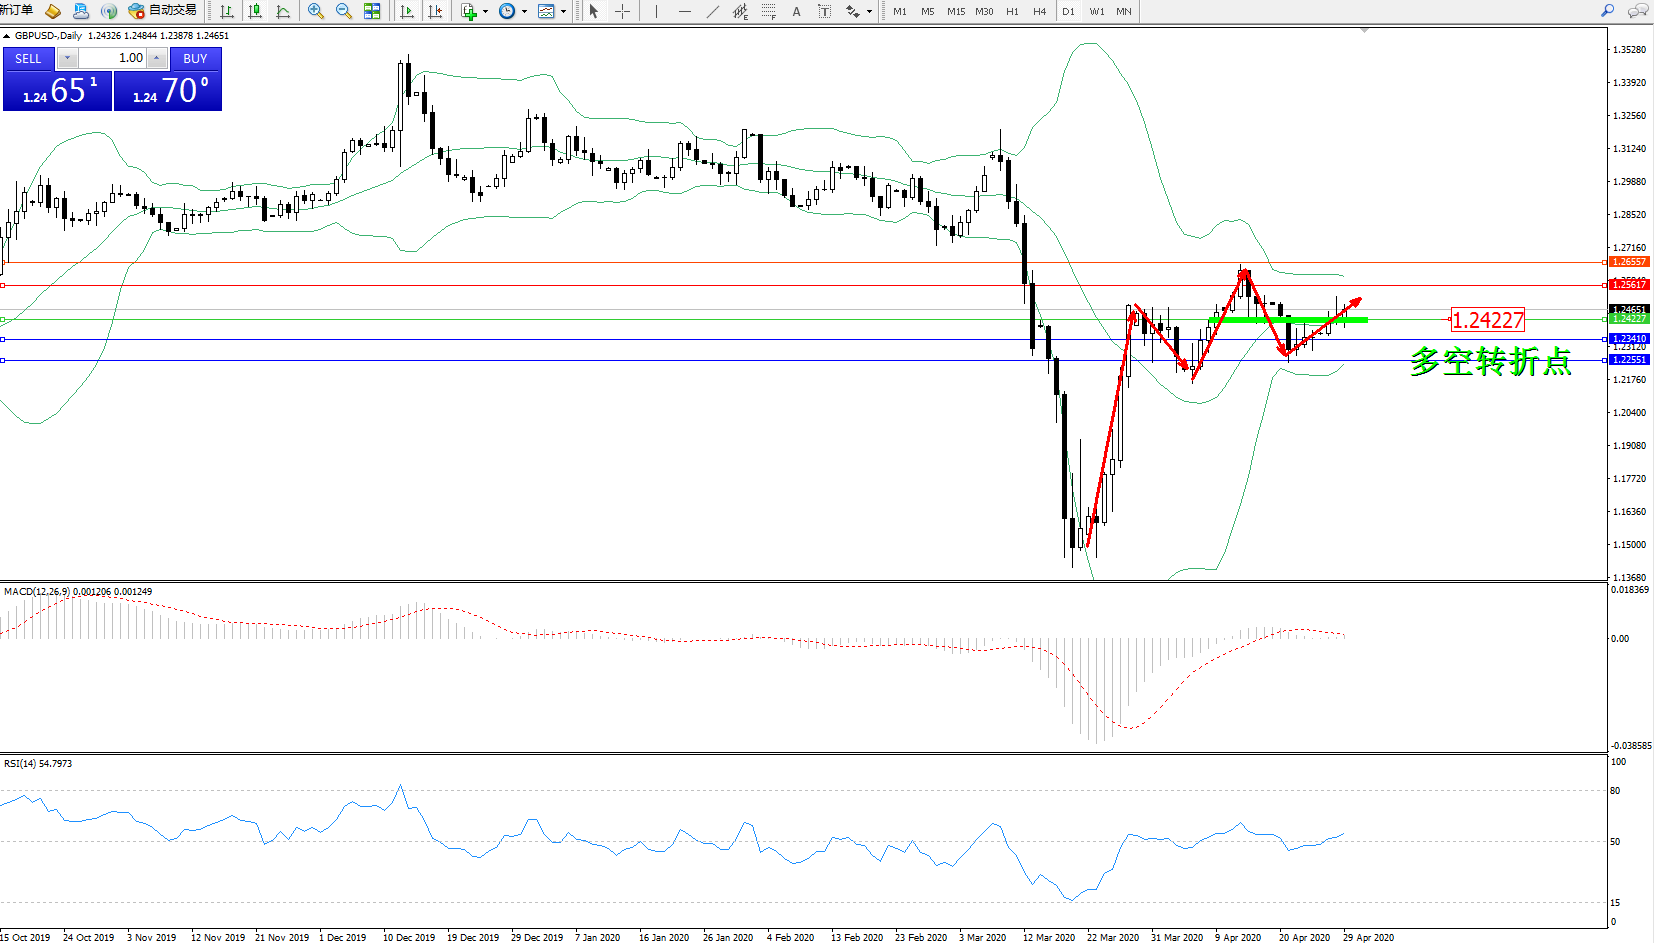Select the text label tool

796,11
